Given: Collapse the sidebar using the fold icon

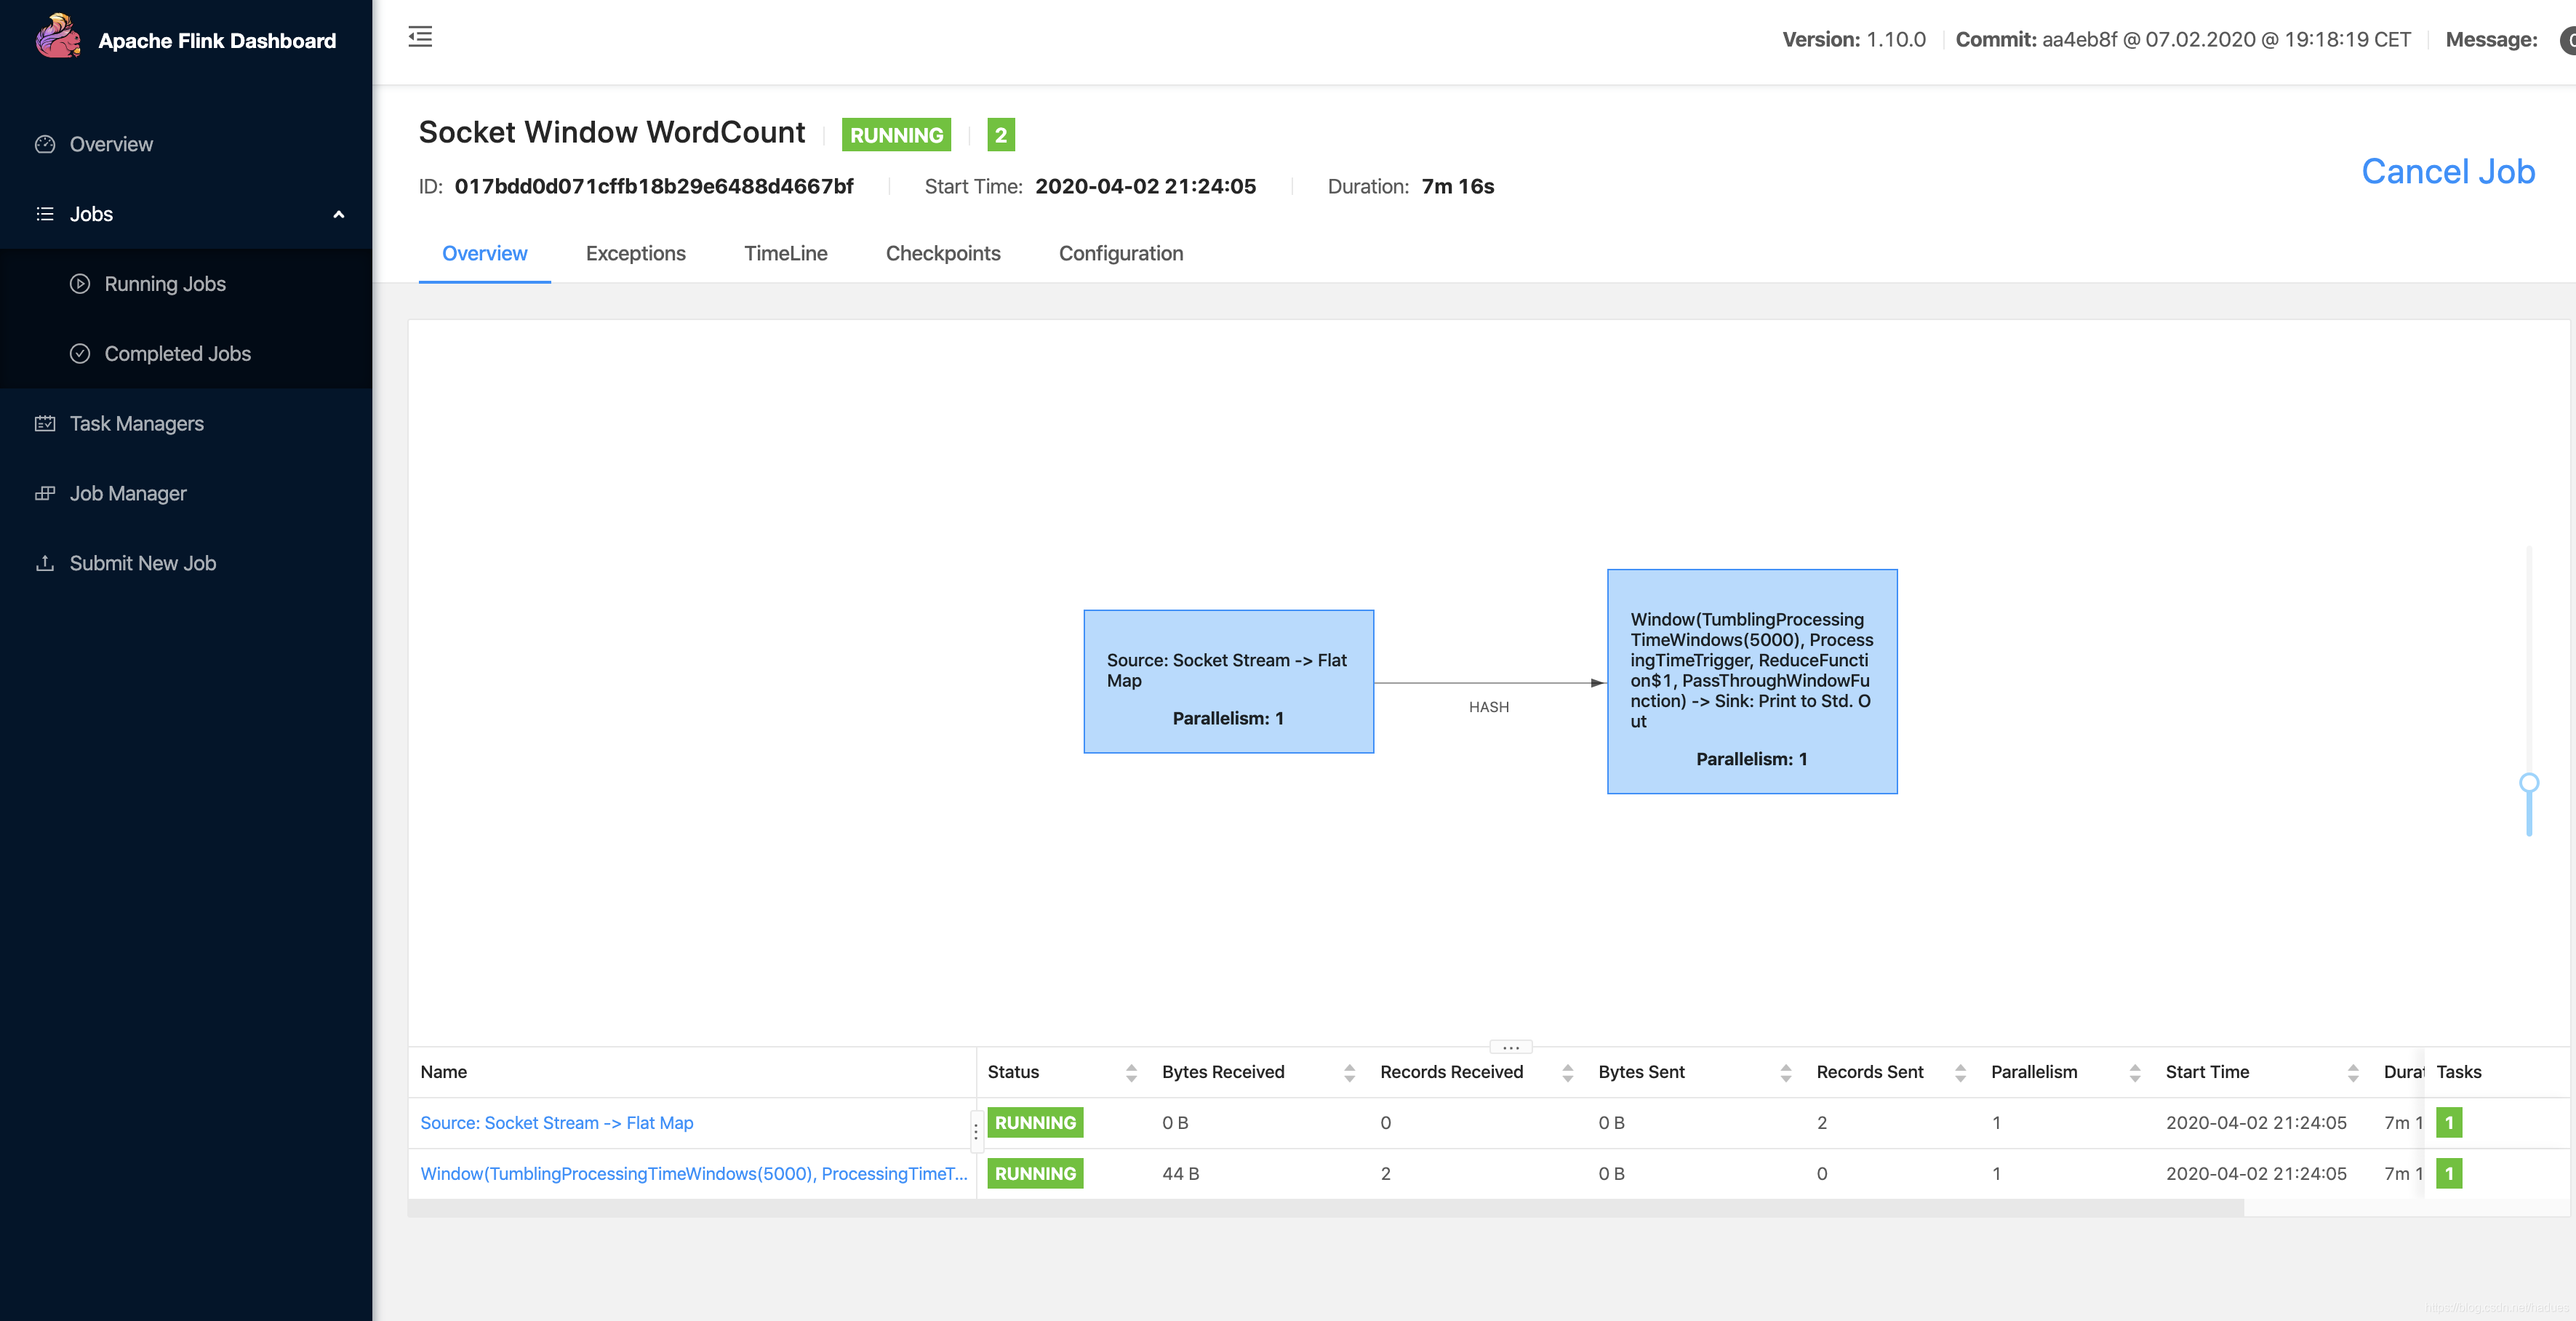Looking at the screenshot, I should pos(420,37).
